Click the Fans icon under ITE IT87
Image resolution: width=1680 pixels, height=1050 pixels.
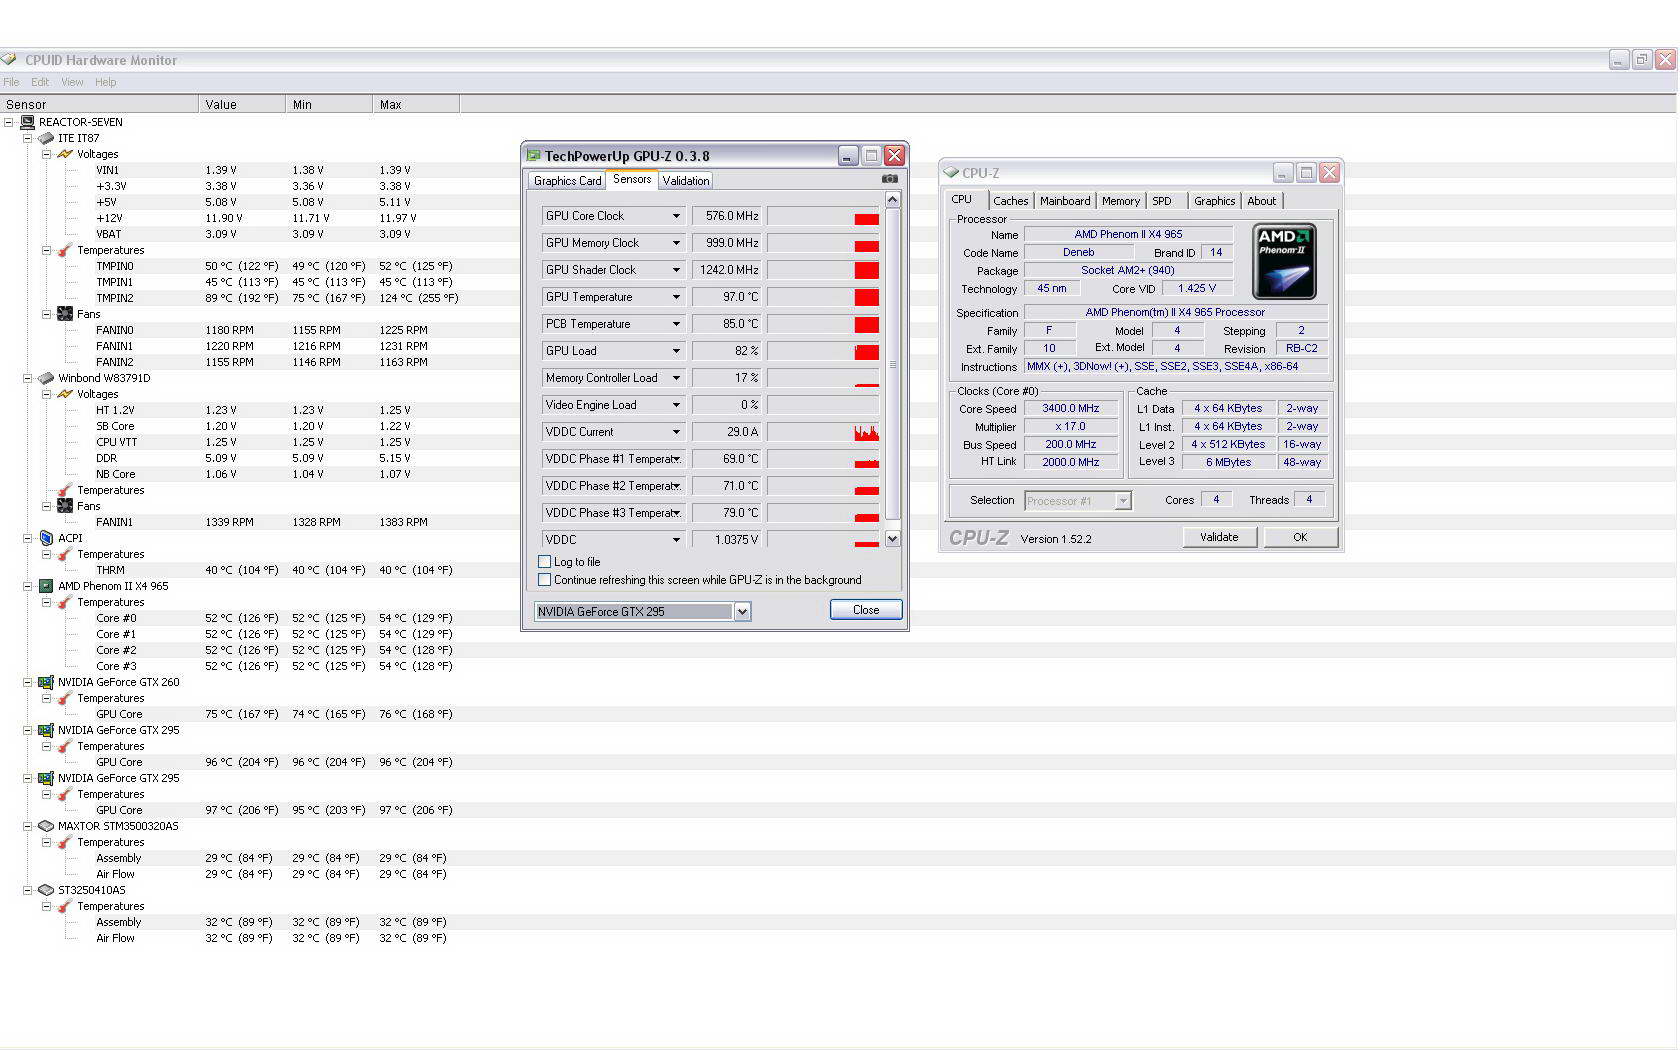pos(65,314)
